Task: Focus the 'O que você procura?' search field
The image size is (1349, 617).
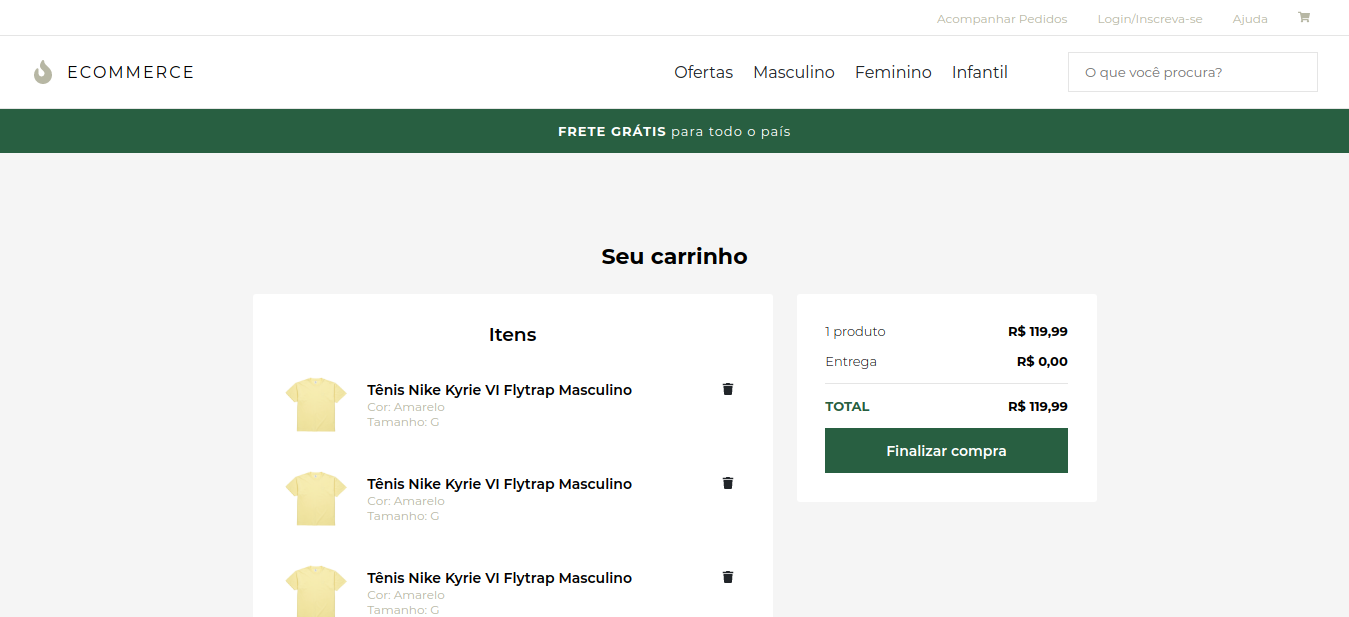Action: point(1193,72)
